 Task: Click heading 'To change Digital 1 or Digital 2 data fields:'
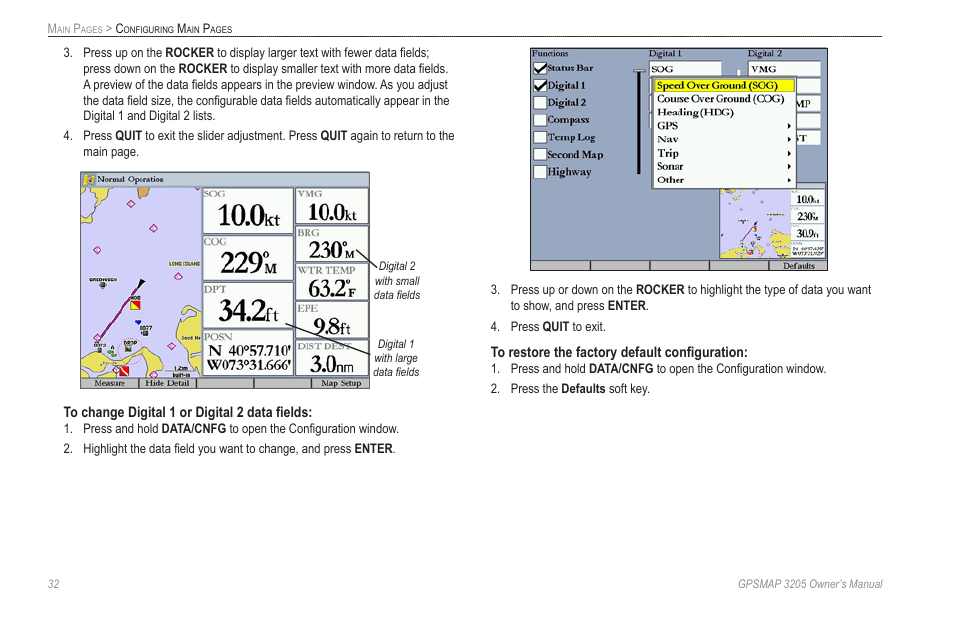click(x=187, y=412)
